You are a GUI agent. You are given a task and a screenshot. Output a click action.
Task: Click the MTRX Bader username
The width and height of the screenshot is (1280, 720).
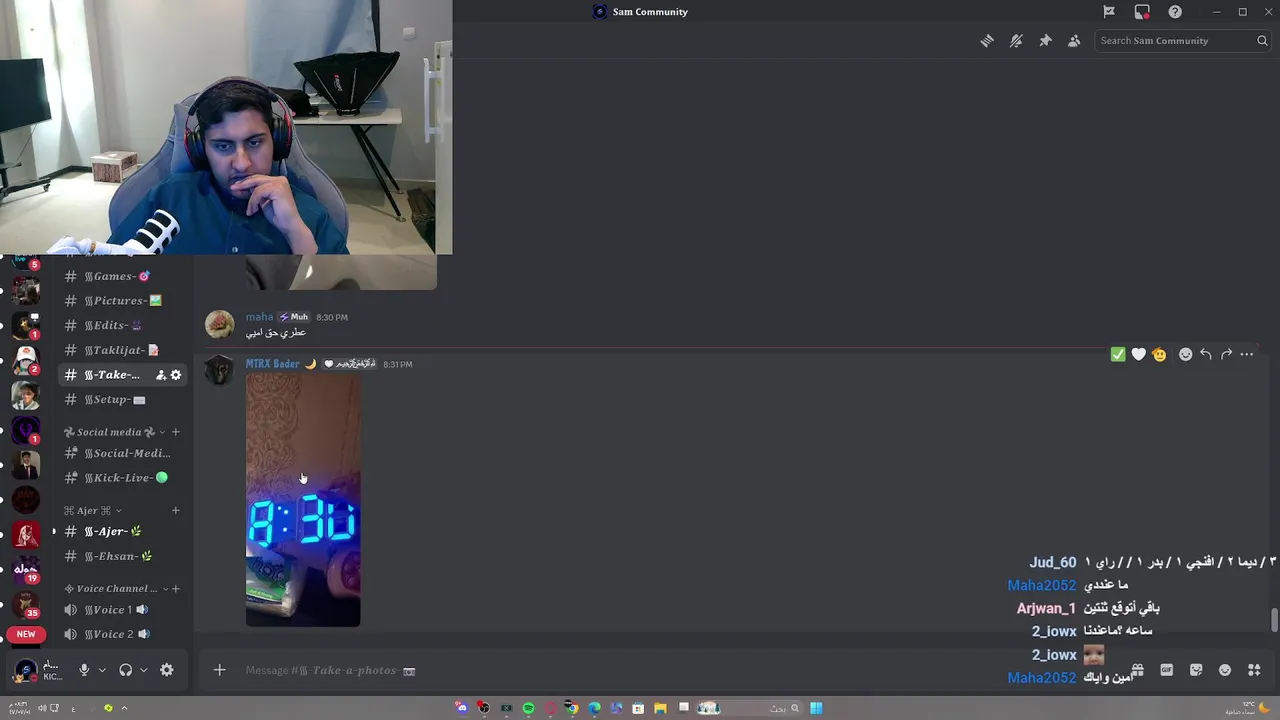(273, 364)
